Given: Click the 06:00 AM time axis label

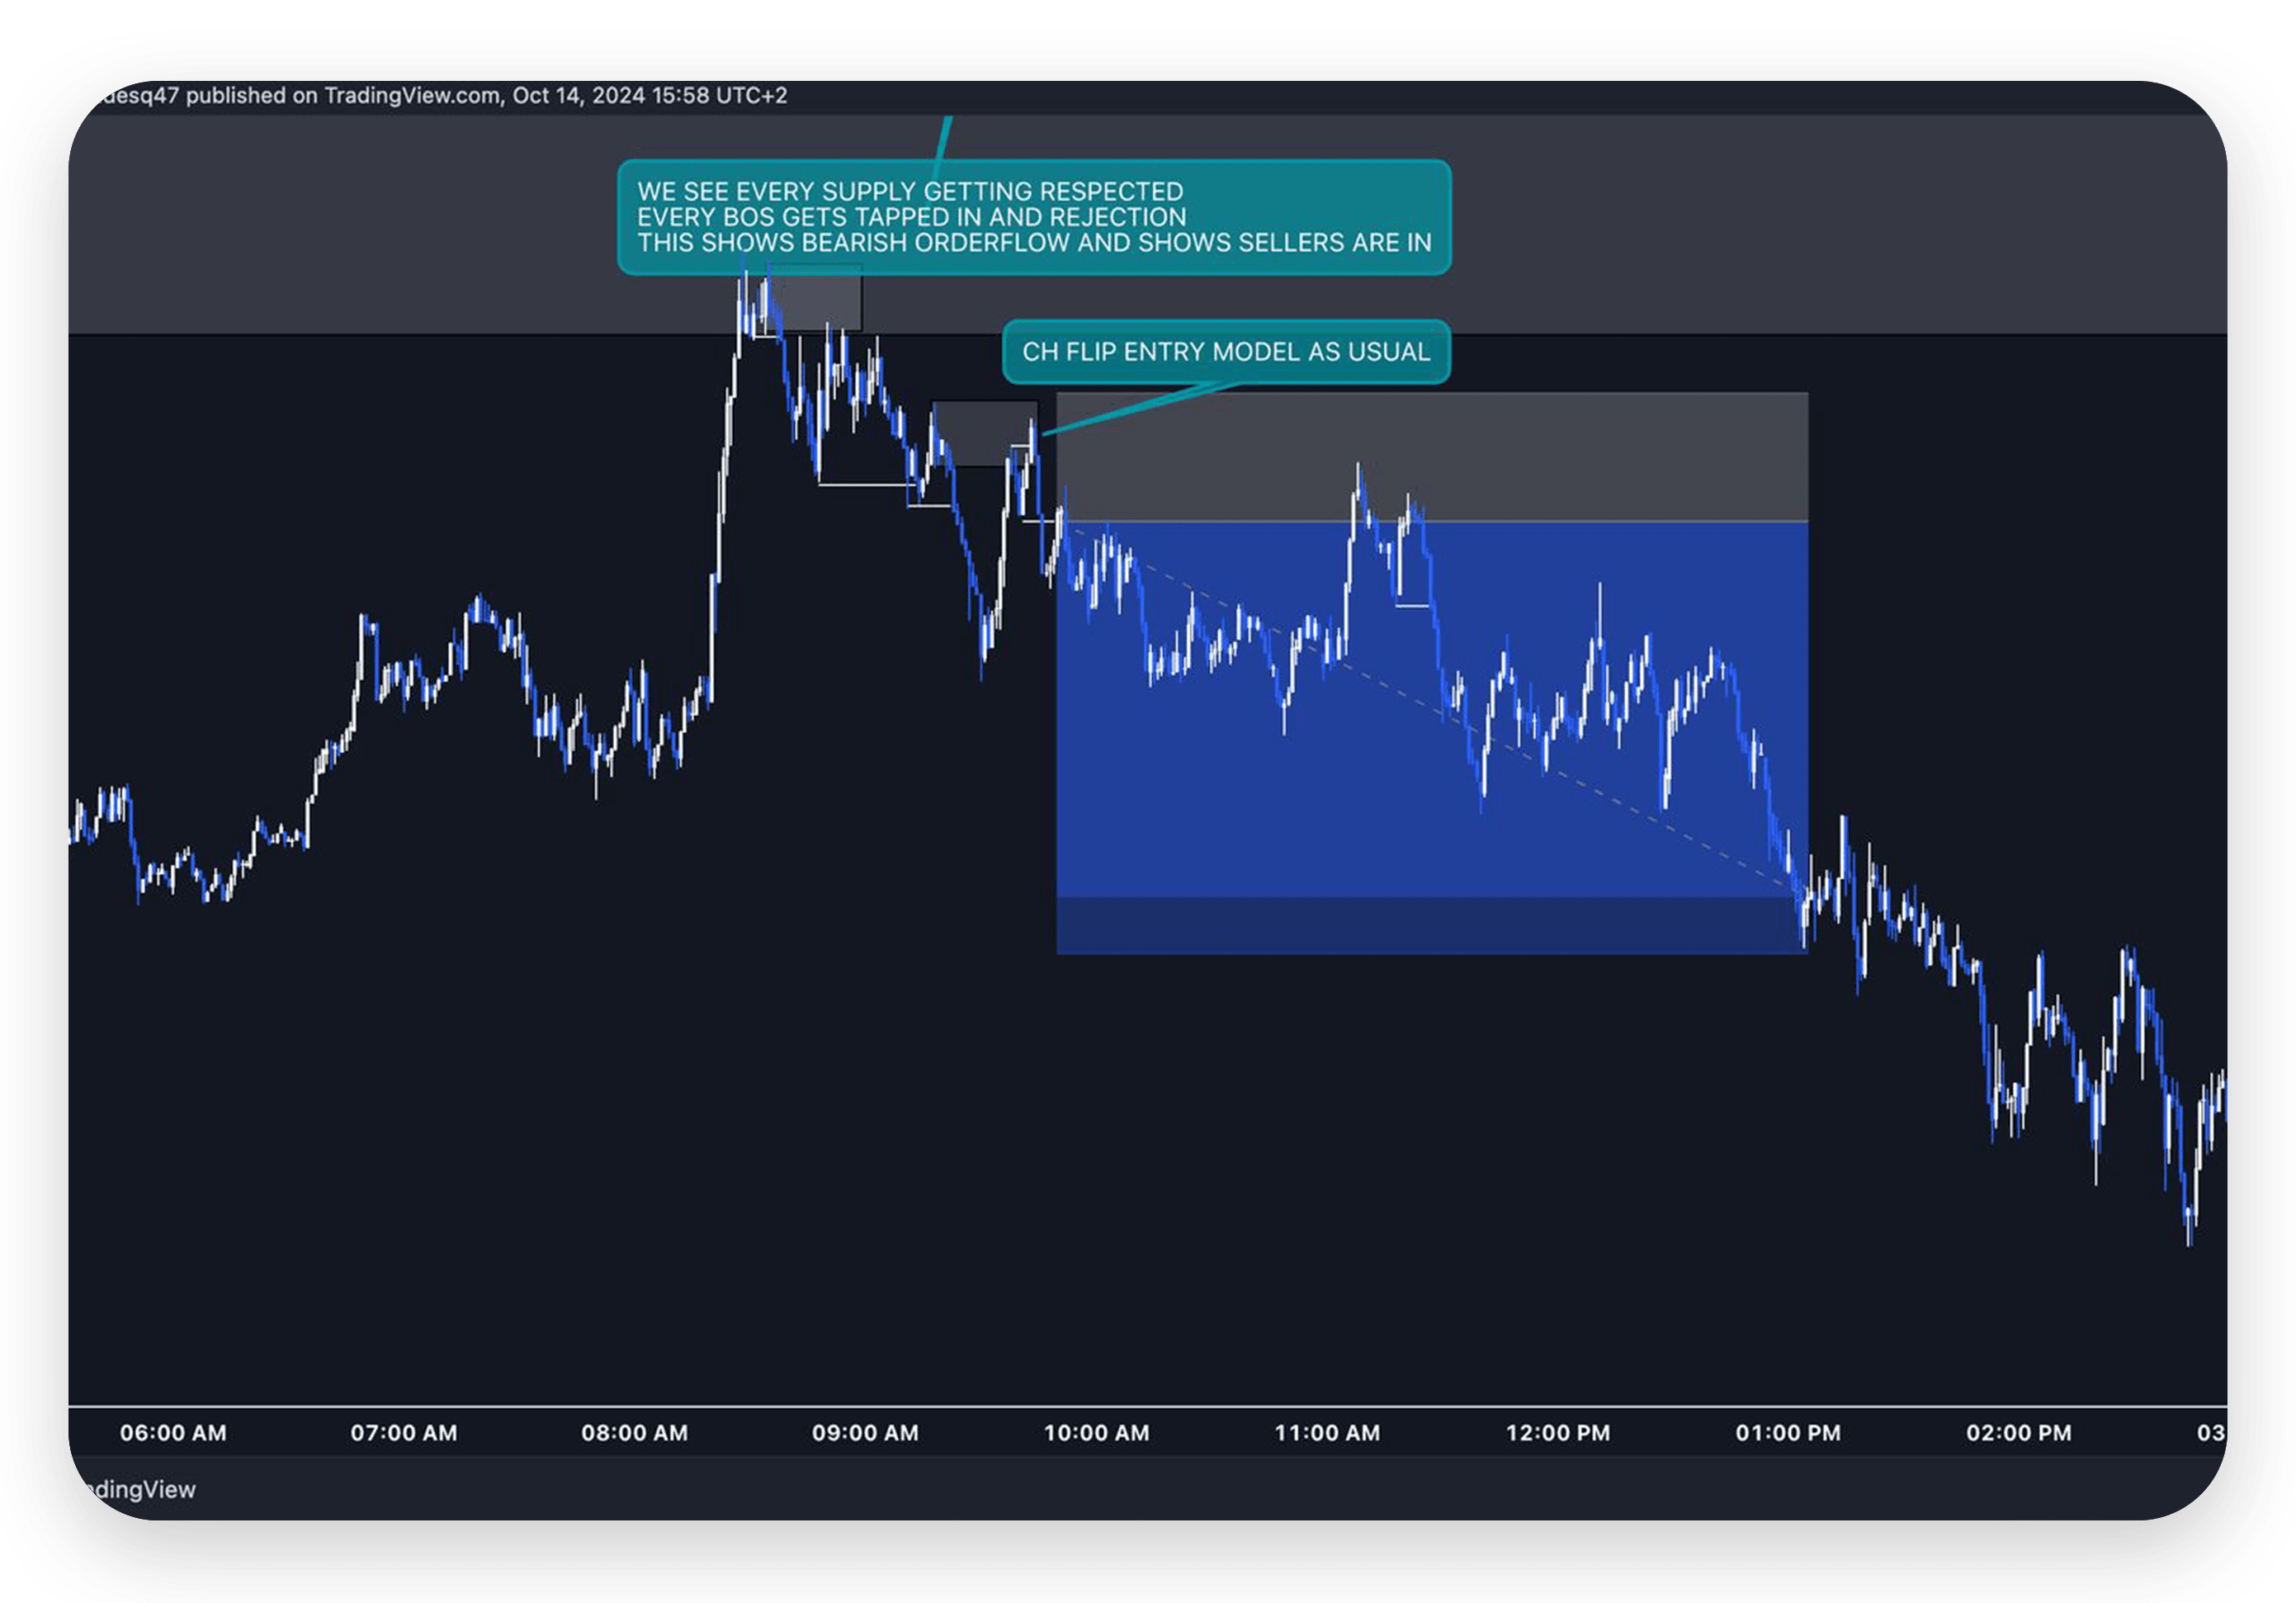Looking at the screenshot, I should pos(173,1432).
